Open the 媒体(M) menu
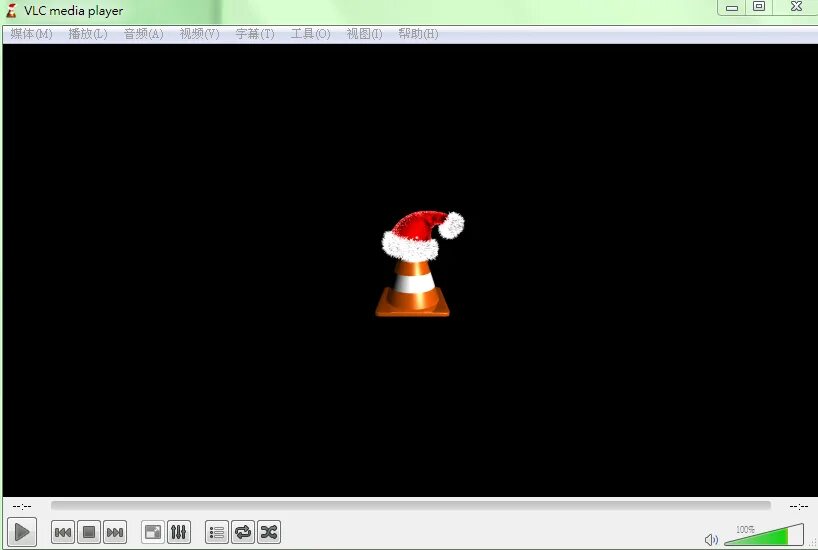 (31, 34)
